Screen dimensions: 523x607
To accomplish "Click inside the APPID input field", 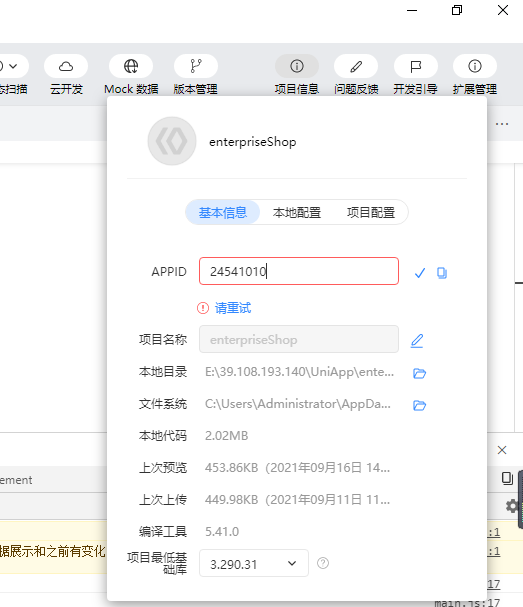I will (x=299, y=271).
